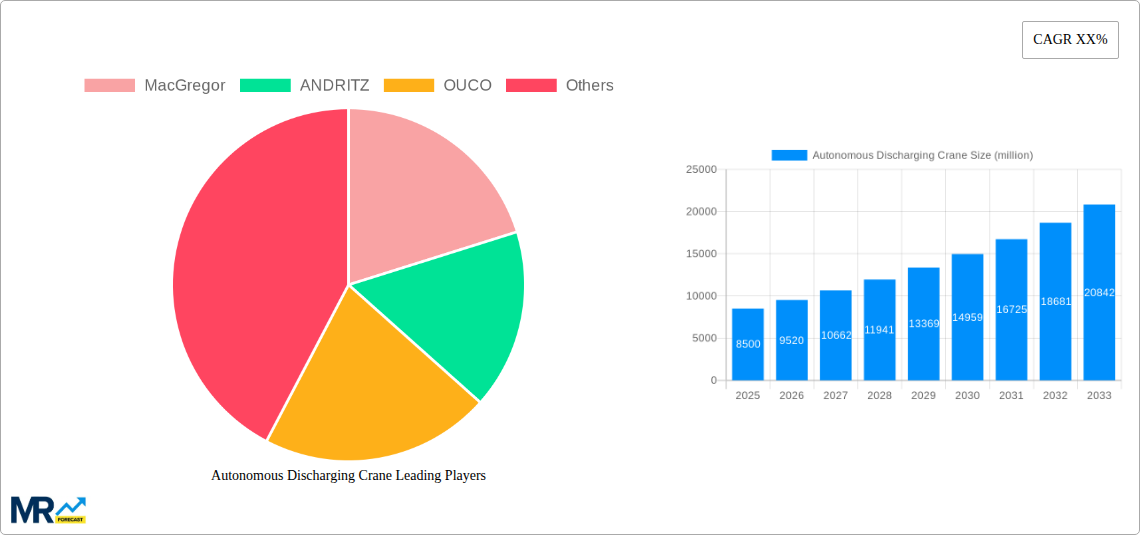
Task: Toggle the Others legend swatch
Action: (x=531, y=86)
